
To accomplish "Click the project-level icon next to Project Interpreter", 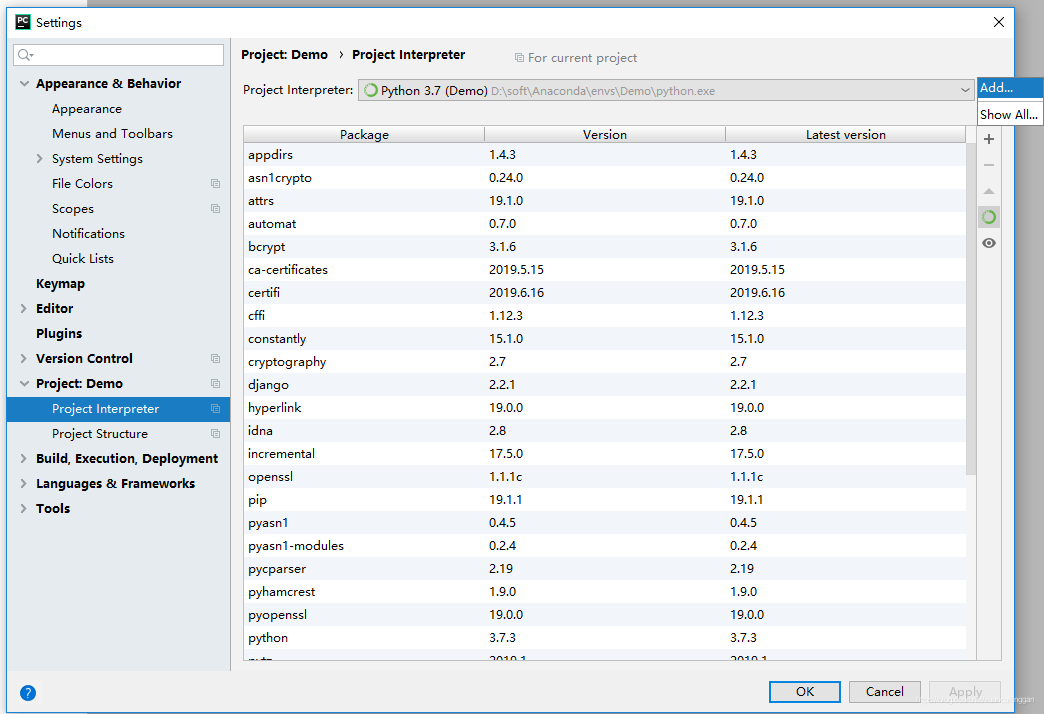I will (215, 409).
